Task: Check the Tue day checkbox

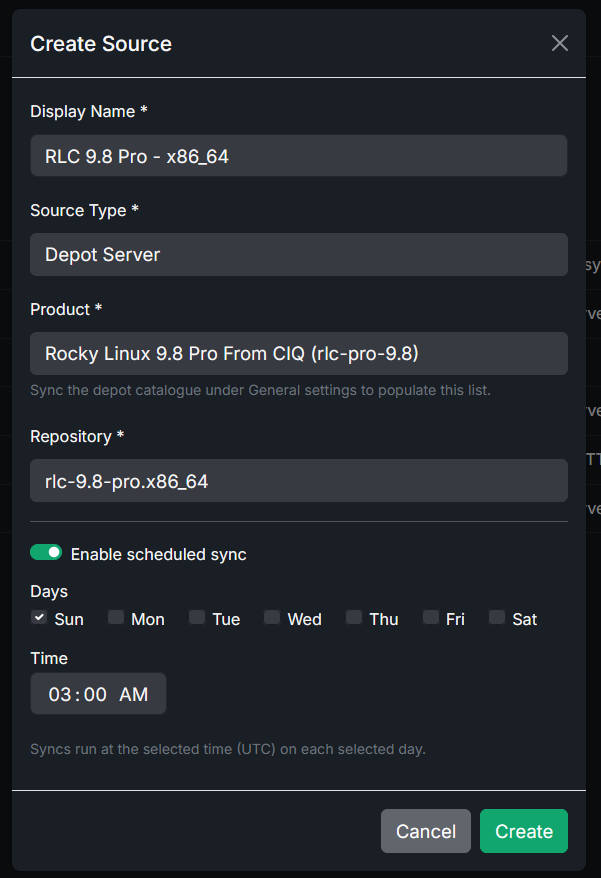Action: 197,618
